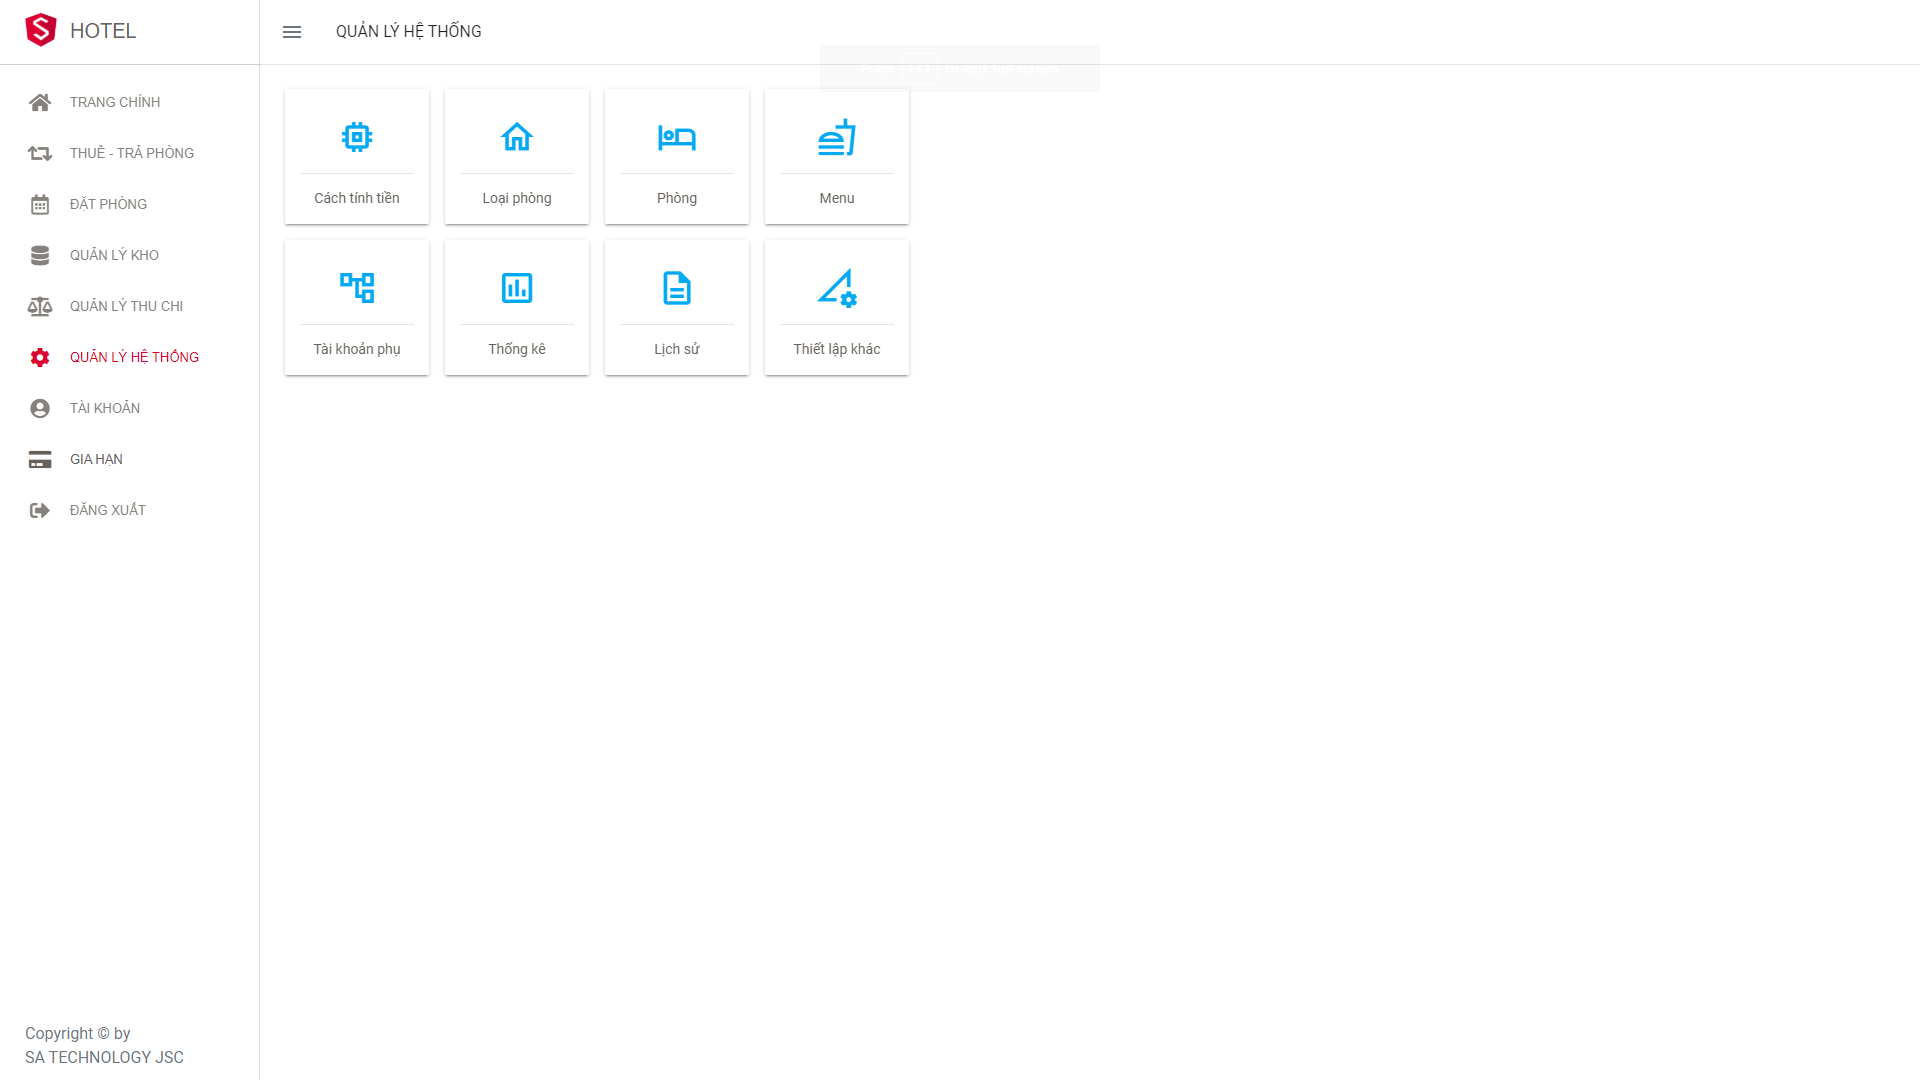Select Đặt Phòng in sidebar
Viewport: 1920px width, 1080px height.
[108, 204]
